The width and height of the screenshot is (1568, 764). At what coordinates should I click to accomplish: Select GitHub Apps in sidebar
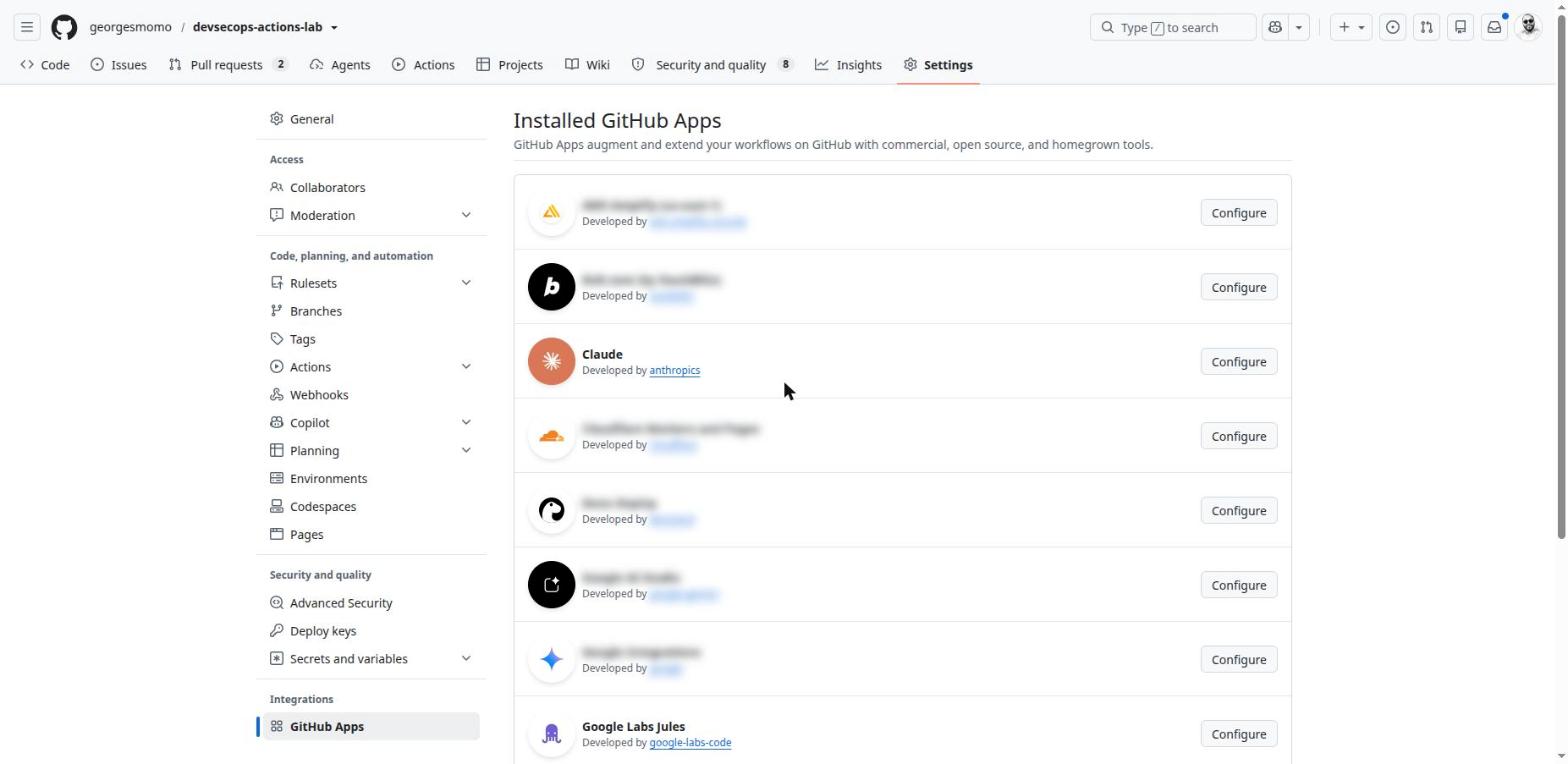(370, 727)
